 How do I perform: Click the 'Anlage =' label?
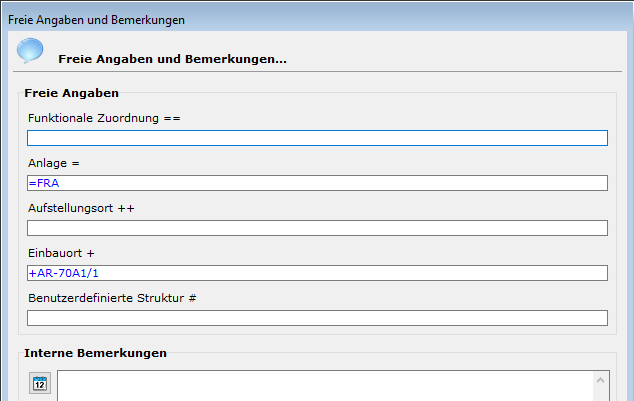tap(53, 163)
